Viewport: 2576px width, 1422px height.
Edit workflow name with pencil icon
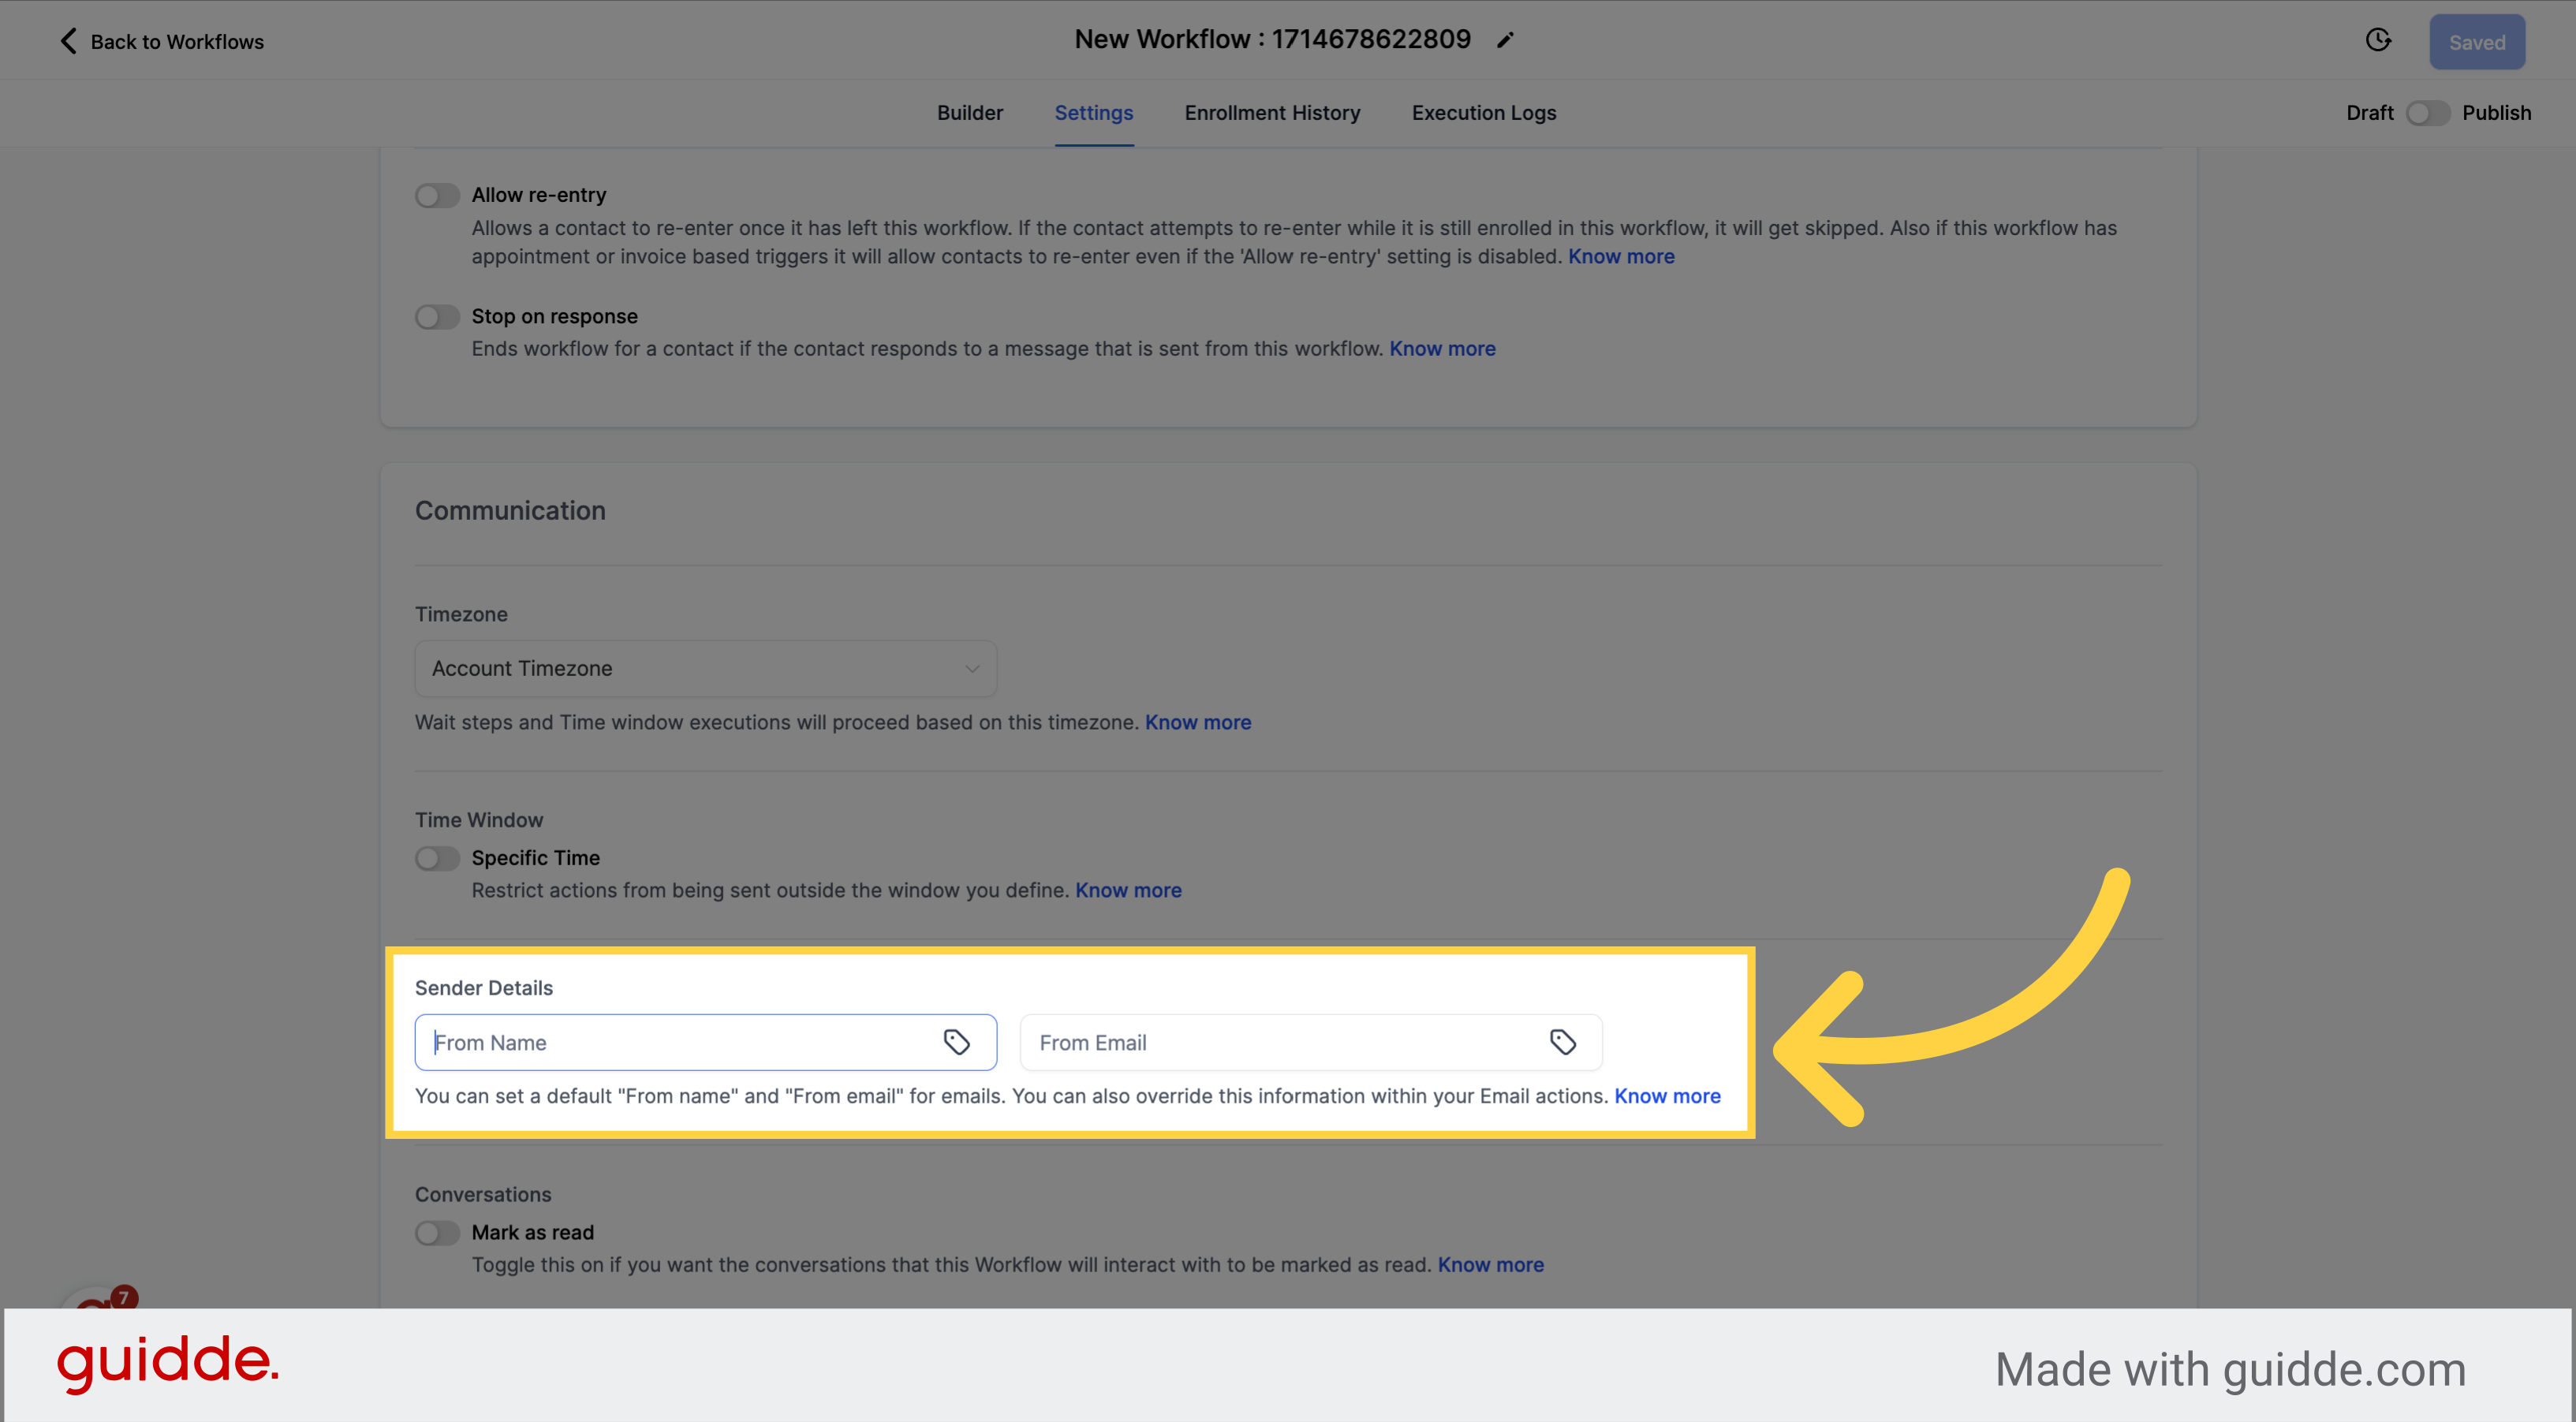(x=1505, y=40)
